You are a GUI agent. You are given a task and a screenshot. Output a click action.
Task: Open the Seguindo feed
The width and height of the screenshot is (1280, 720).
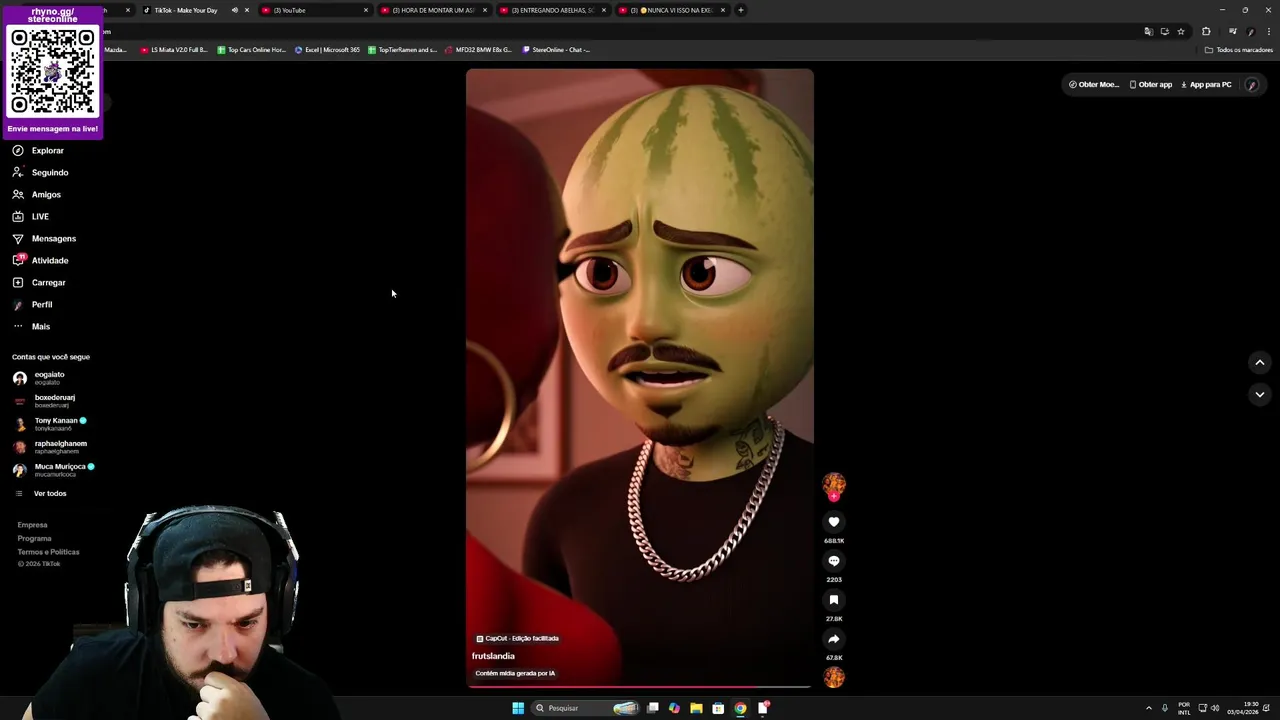[41, 173]
